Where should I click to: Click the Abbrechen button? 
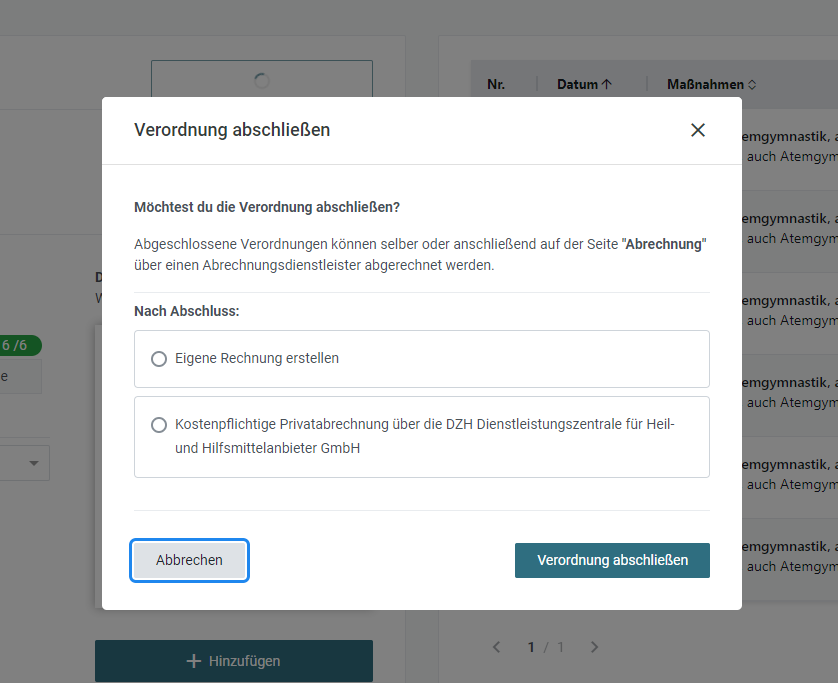(189, 560)
